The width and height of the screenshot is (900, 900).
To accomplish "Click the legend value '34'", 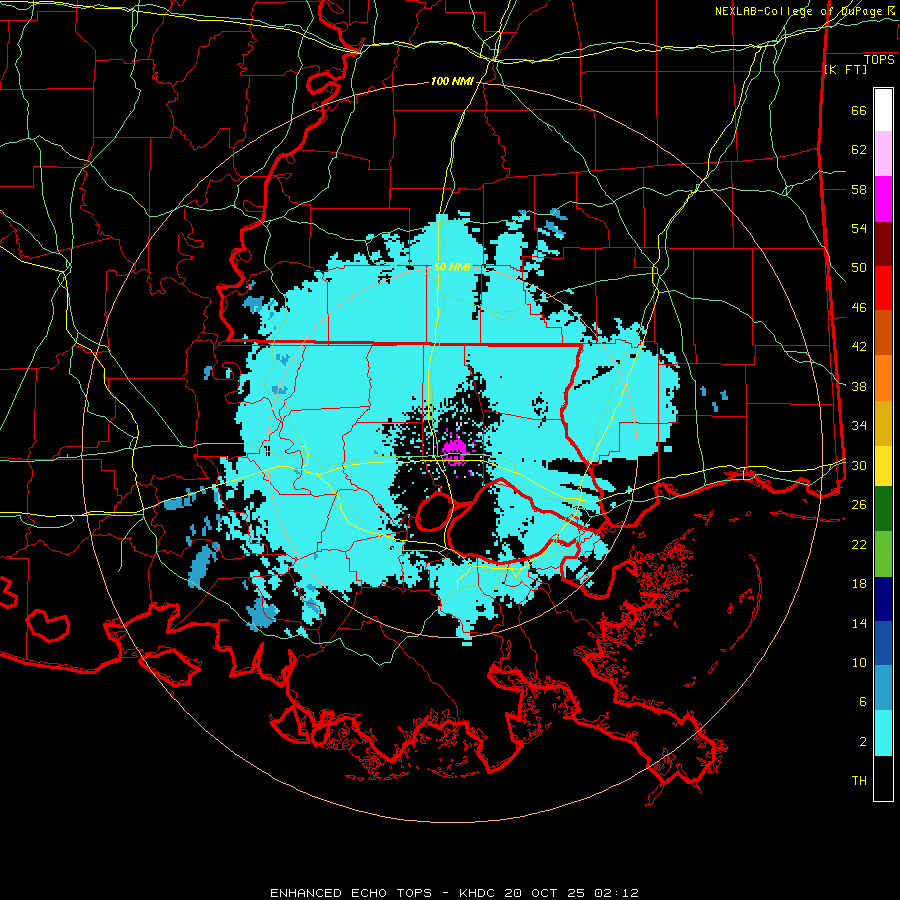I will point(859,425).
